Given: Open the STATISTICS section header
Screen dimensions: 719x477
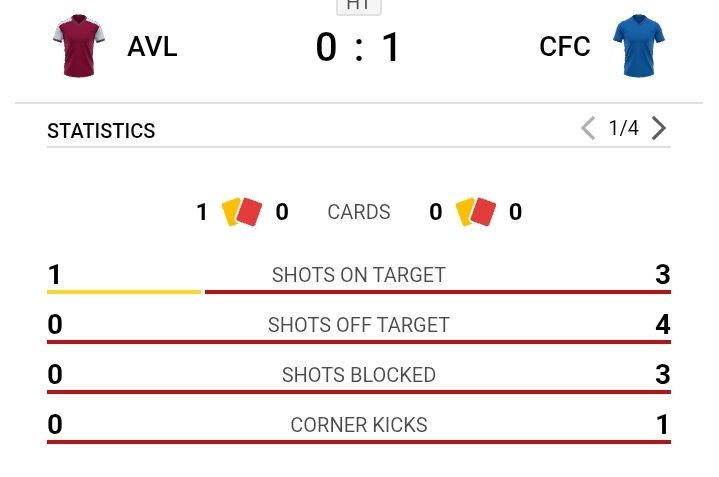Looking at the screenshot, I should point(101,131).
